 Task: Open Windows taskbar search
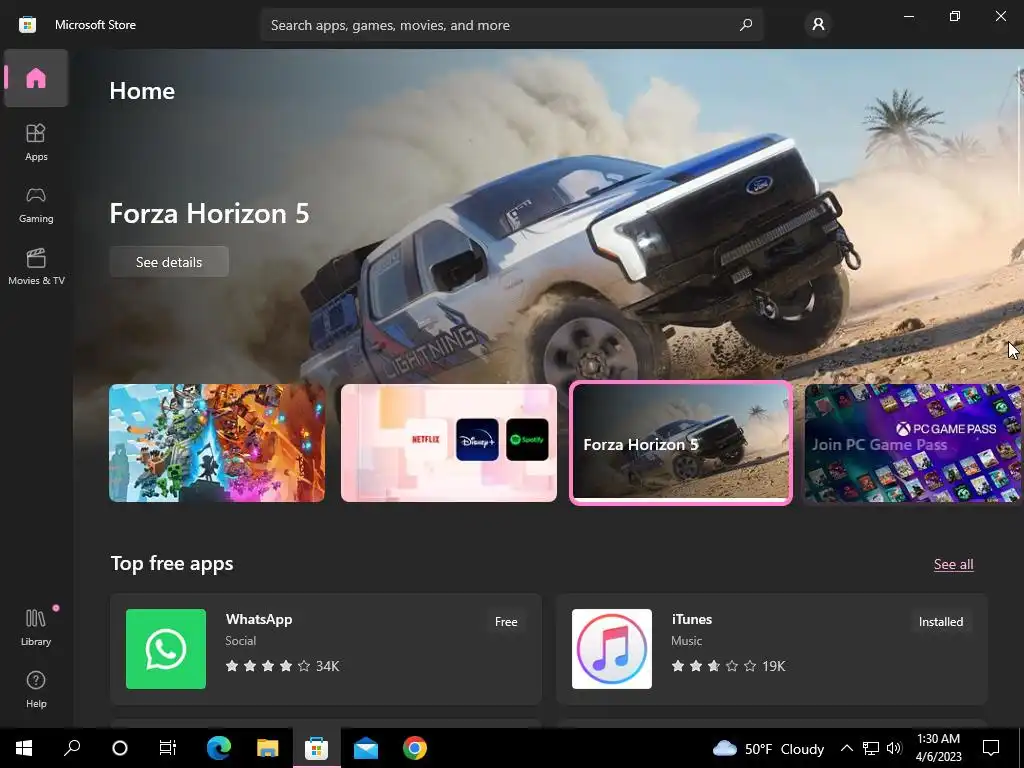click(x=72, y=748)
